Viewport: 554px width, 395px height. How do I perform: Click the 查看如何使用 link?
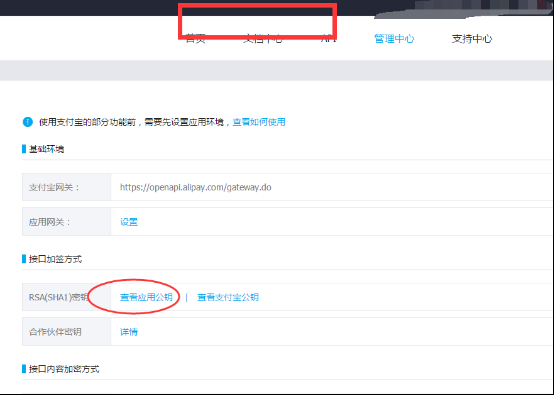259,122
